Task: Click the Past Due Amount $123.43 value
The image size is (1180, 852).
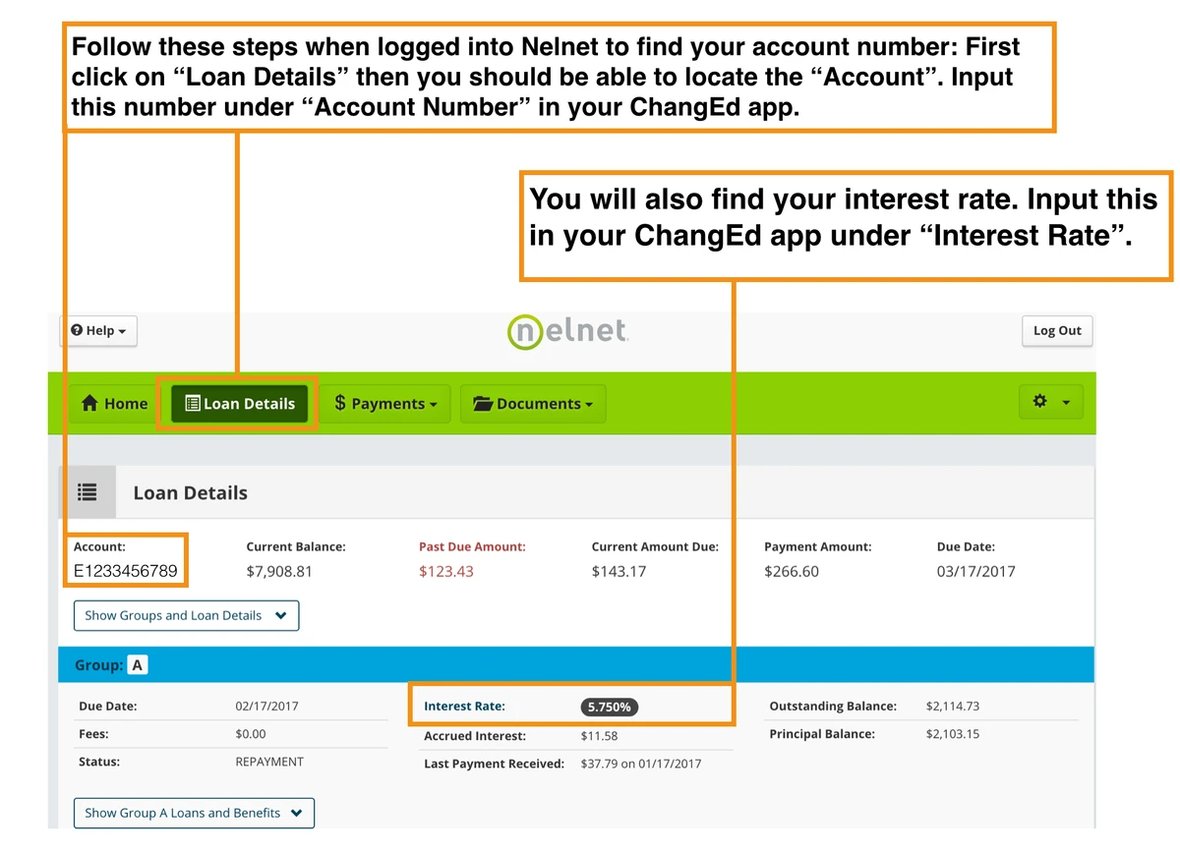Action: click(x=446, y=572)
